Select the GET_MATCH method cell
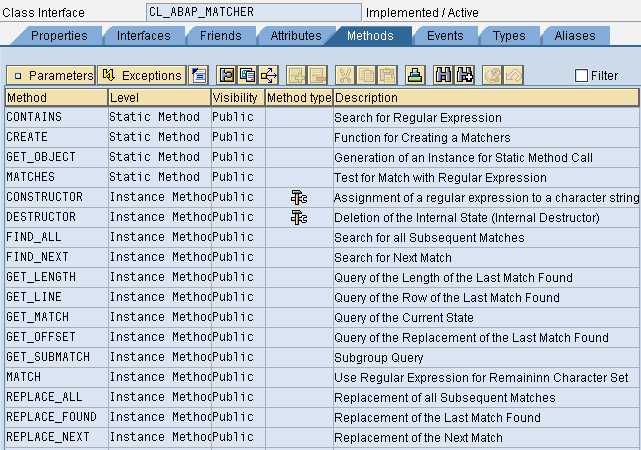 56,318
